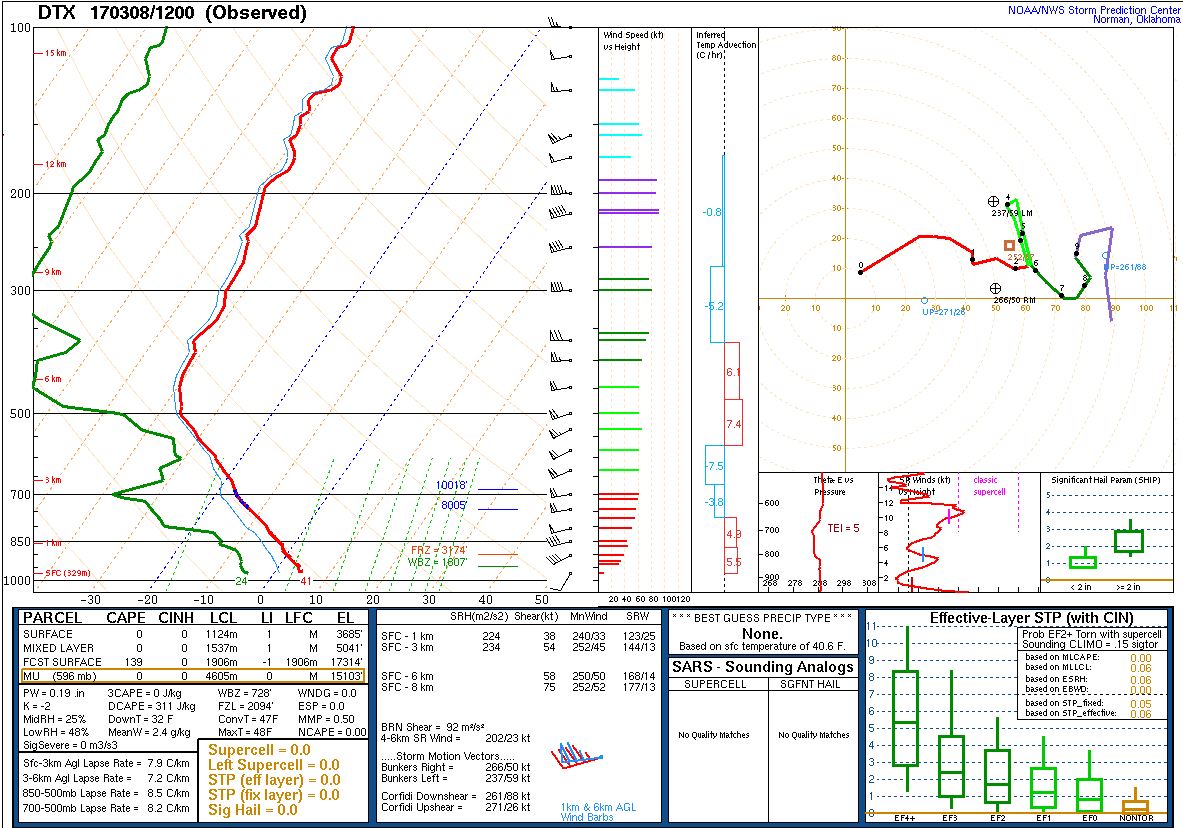Click 'Left Supercell = 0.0'

point(274,765)
